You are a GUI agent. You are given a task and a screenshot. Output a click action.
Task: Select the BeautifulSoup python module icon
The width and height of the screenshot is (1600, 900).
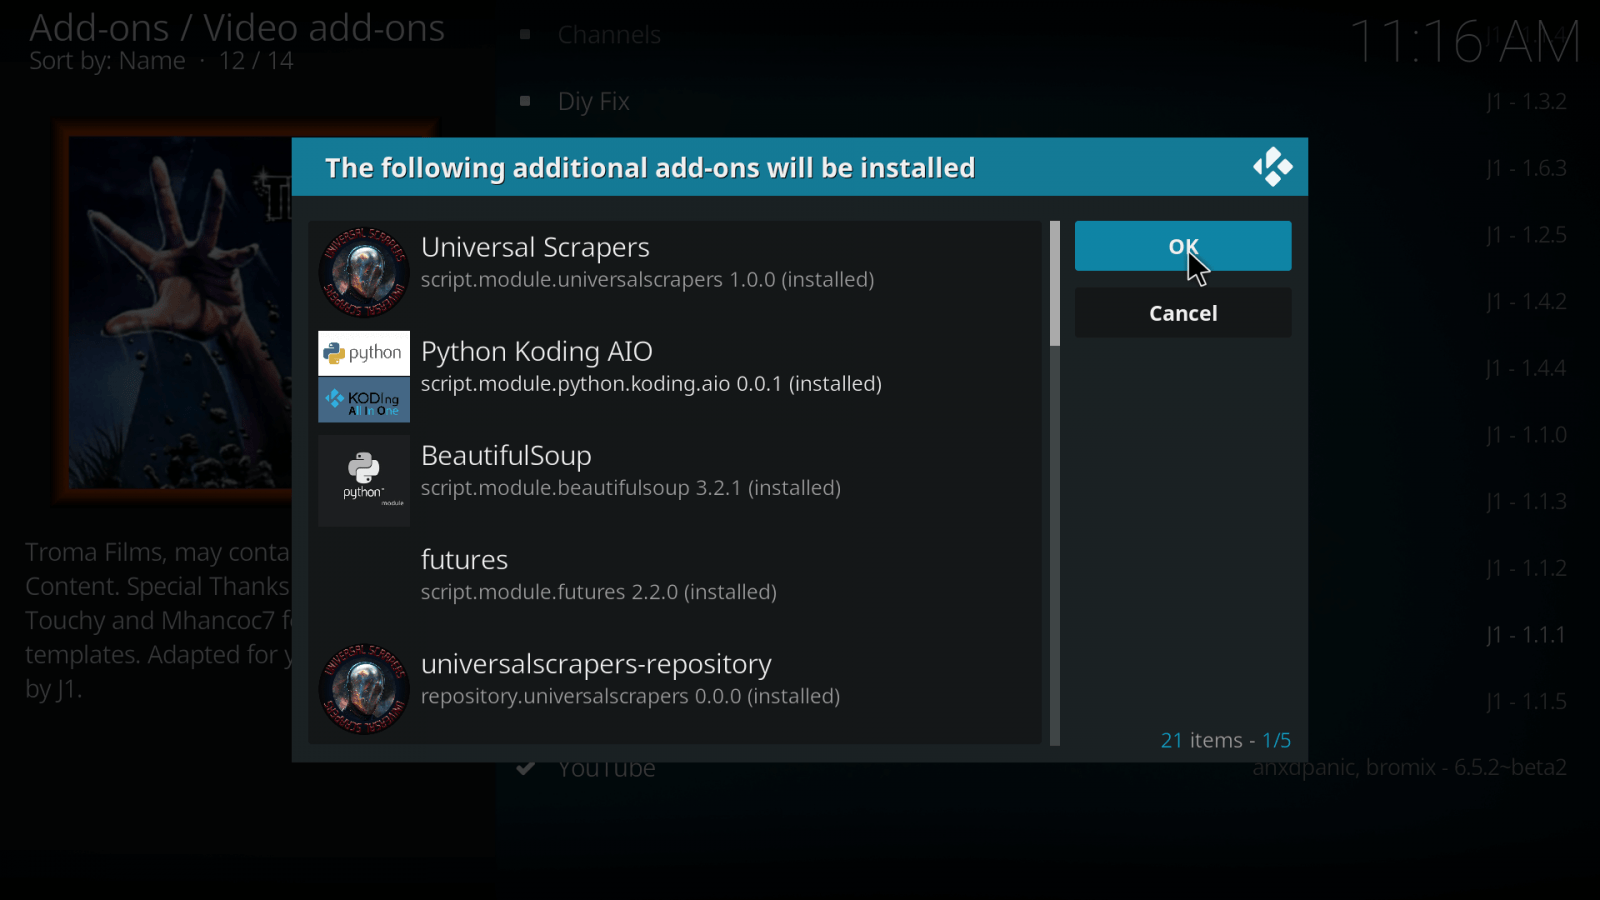[x=364, y=480]
